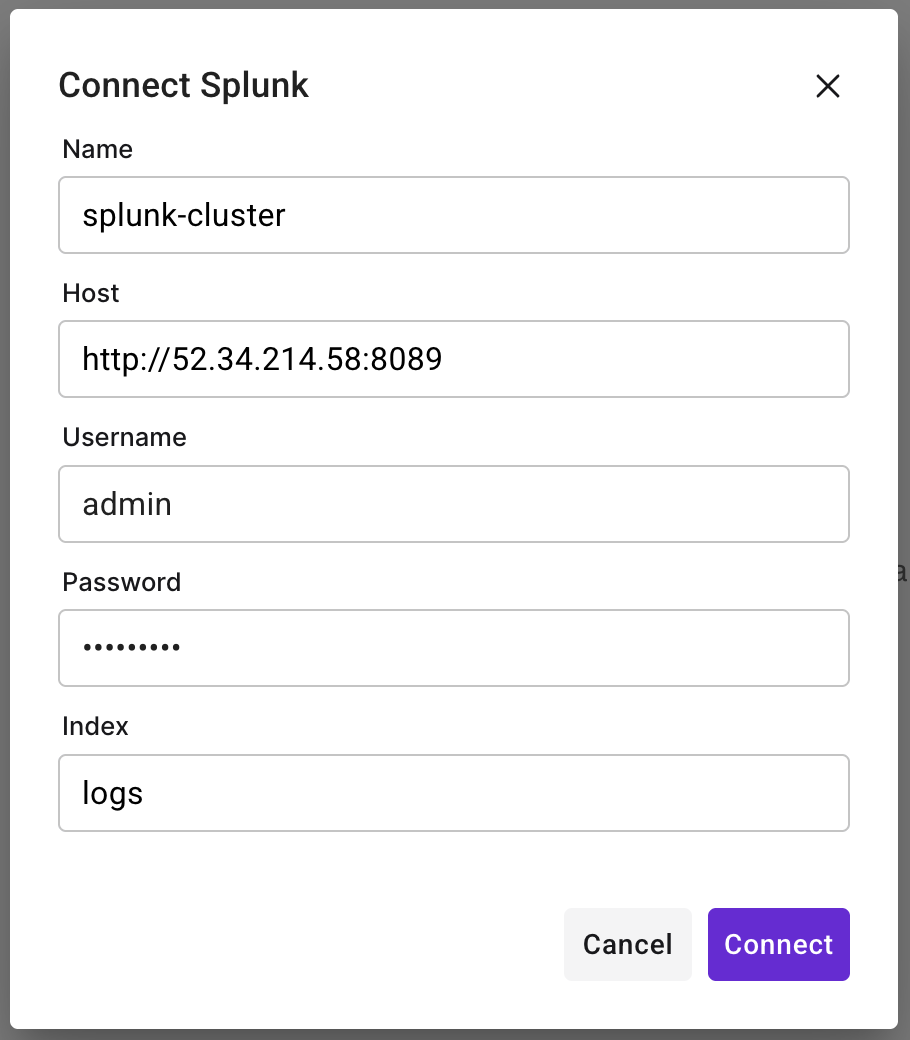Click the http://52.34.214.58:8089 URL text
Screen dimensions: 910x1040
tap(262, 359)
